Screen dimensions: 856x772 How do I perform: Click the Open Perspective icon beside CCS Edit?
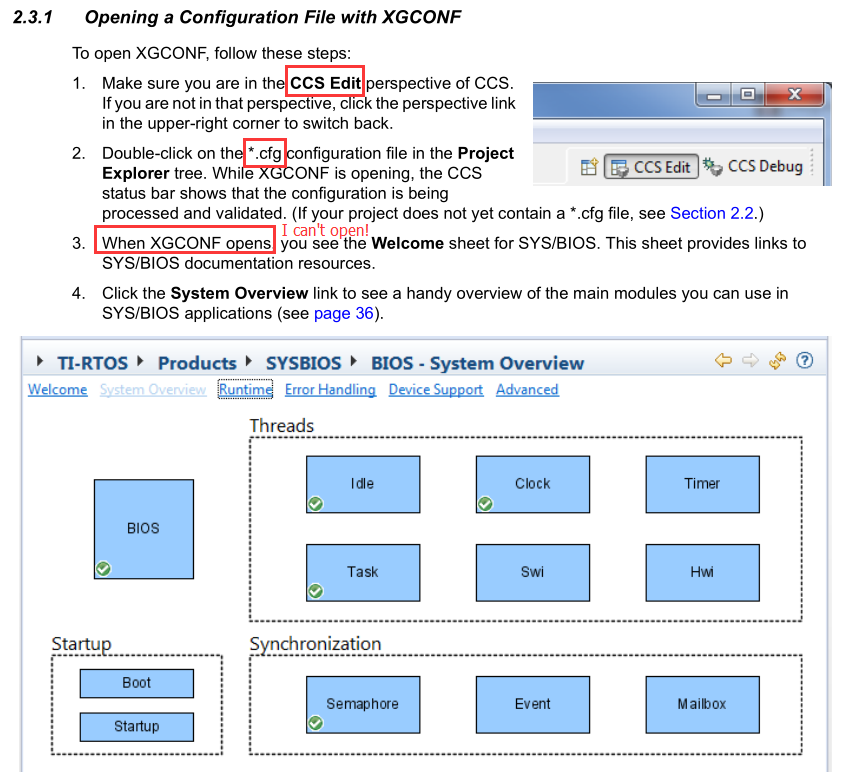point(589,167)
